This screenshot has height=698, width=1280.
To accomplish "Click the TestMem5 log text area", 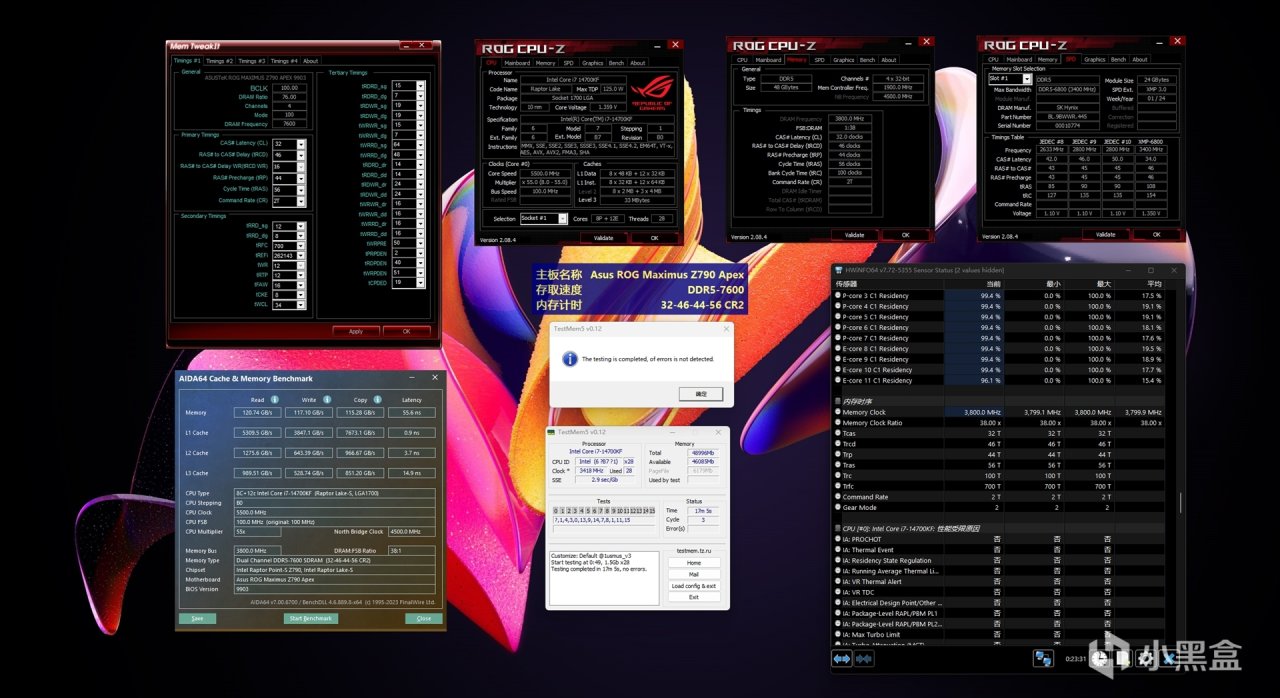I will click(604, 576).
